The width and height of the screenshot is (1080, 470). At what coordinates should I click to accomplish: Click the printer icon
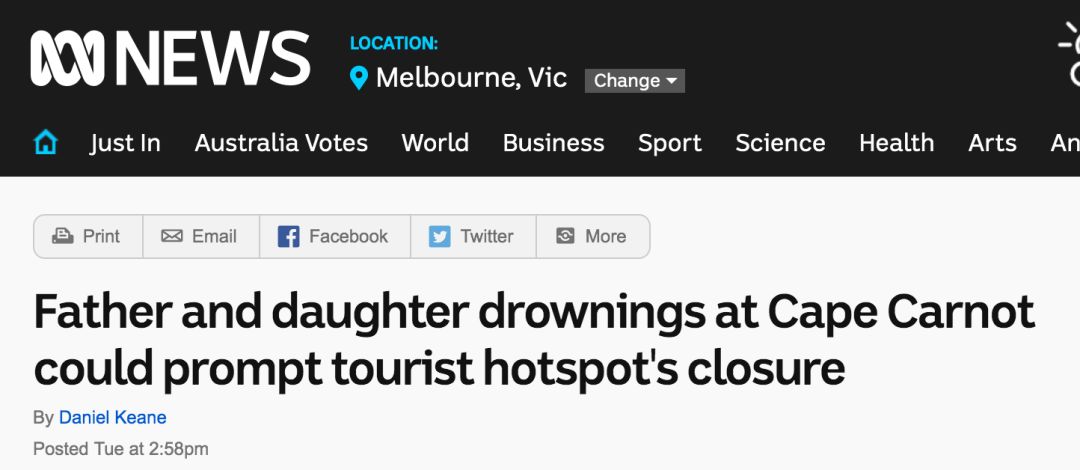(x=63, y=236)
